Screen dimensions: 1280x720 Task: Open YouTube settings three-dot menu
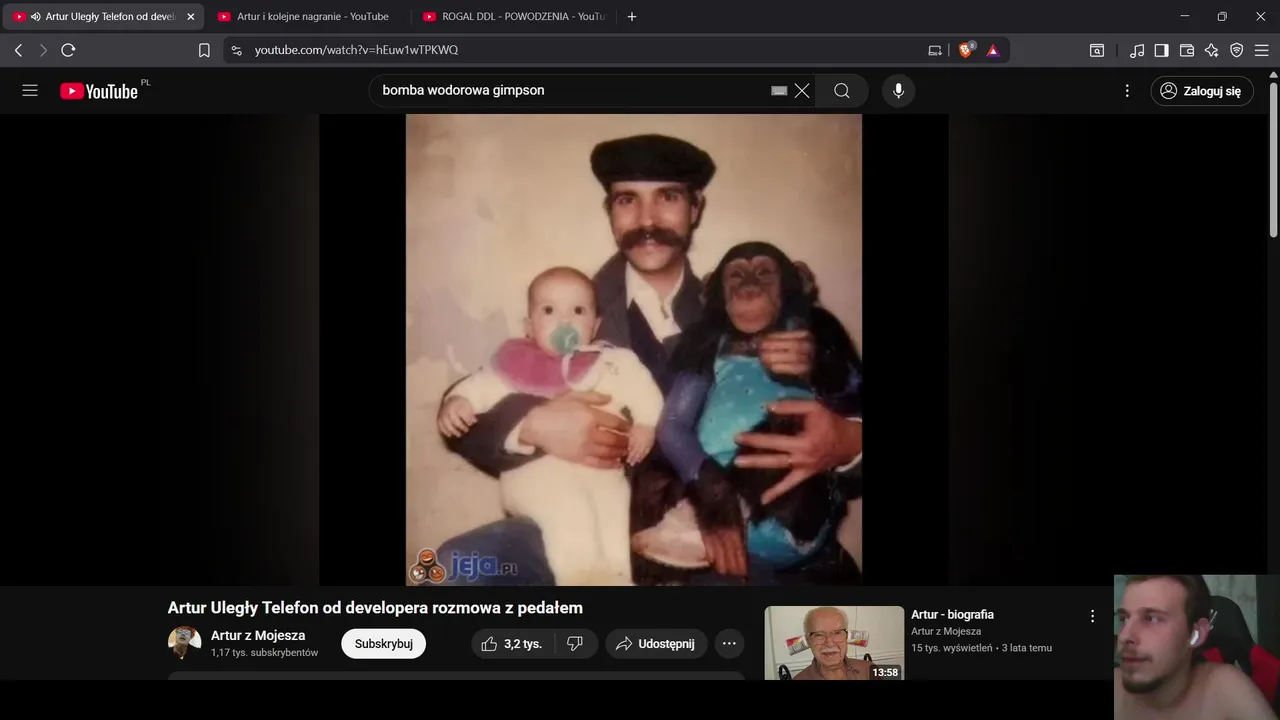tap(1127, 91)
